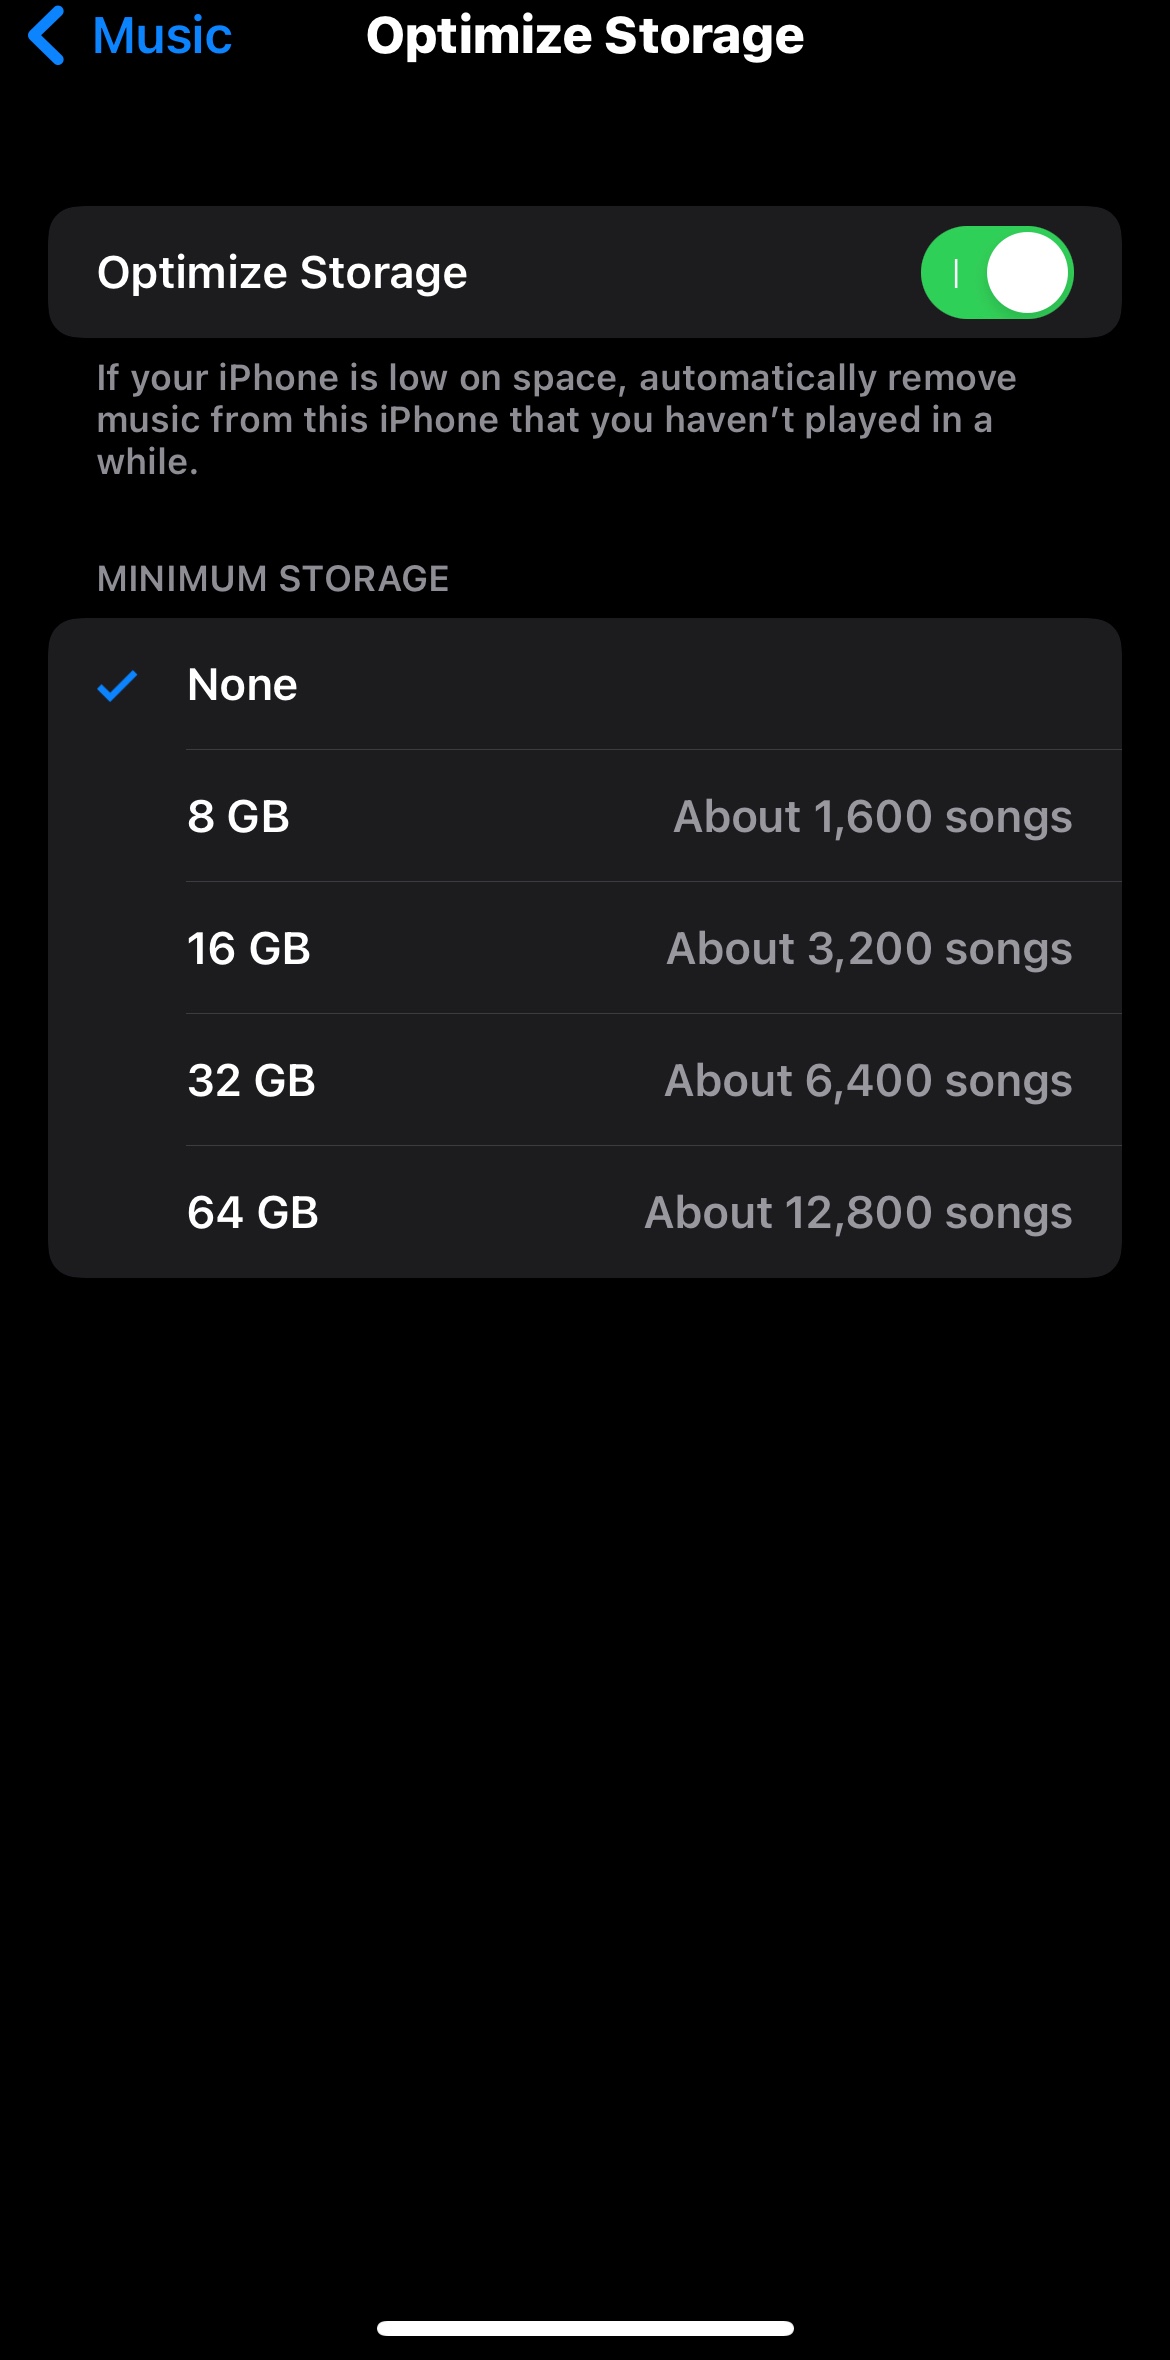Set minimum storage to 32 GB
Image resolution: width=1170 pixels, height=2360 pixels.
(251, 1081)
